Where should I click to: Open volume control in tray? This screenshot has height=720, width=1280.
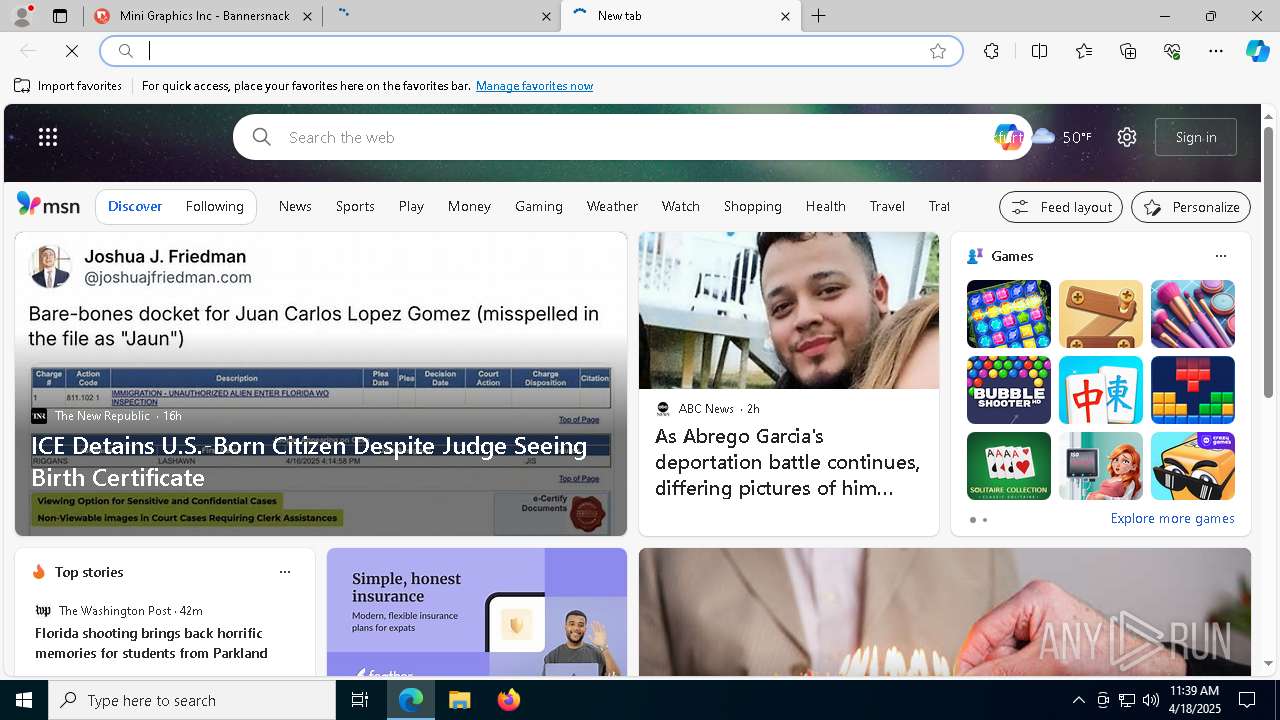pyautogui.click(x=1150, y=700)
